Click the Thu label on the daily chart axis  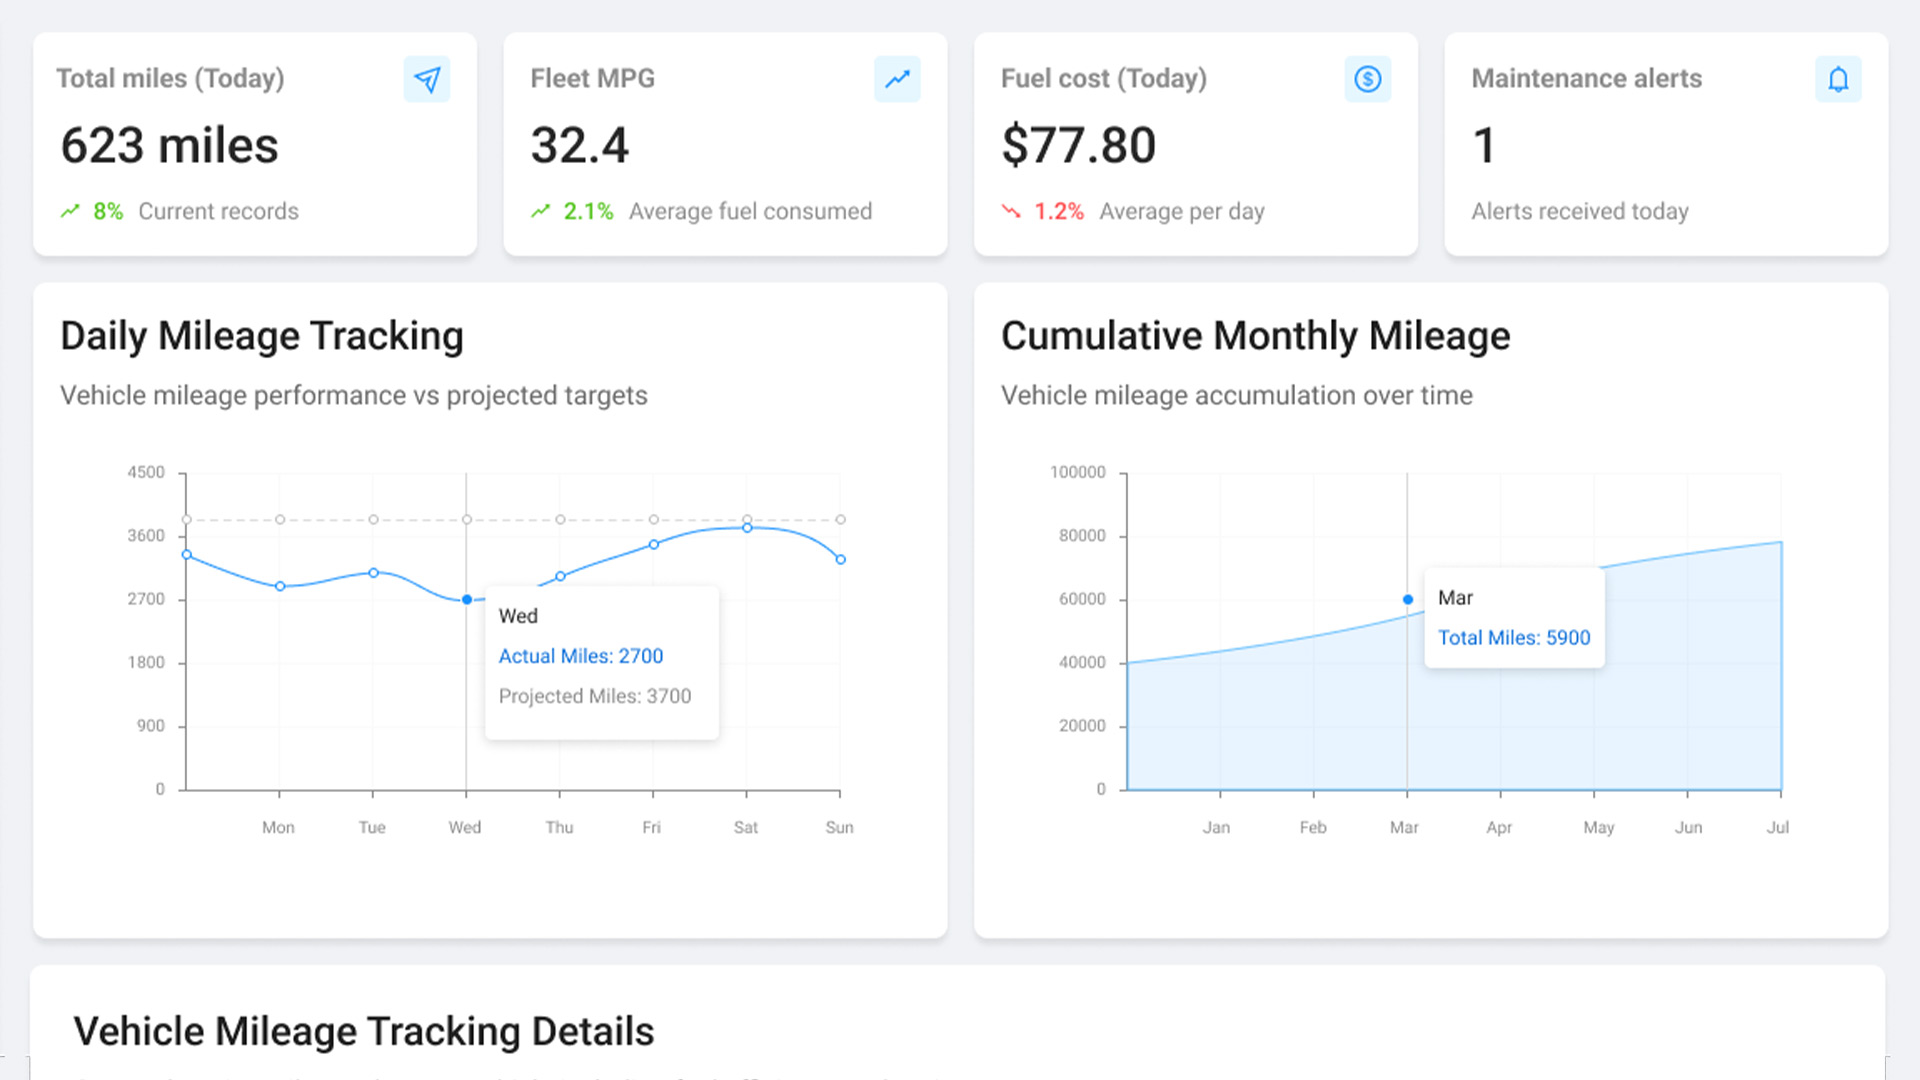[559, 827]
